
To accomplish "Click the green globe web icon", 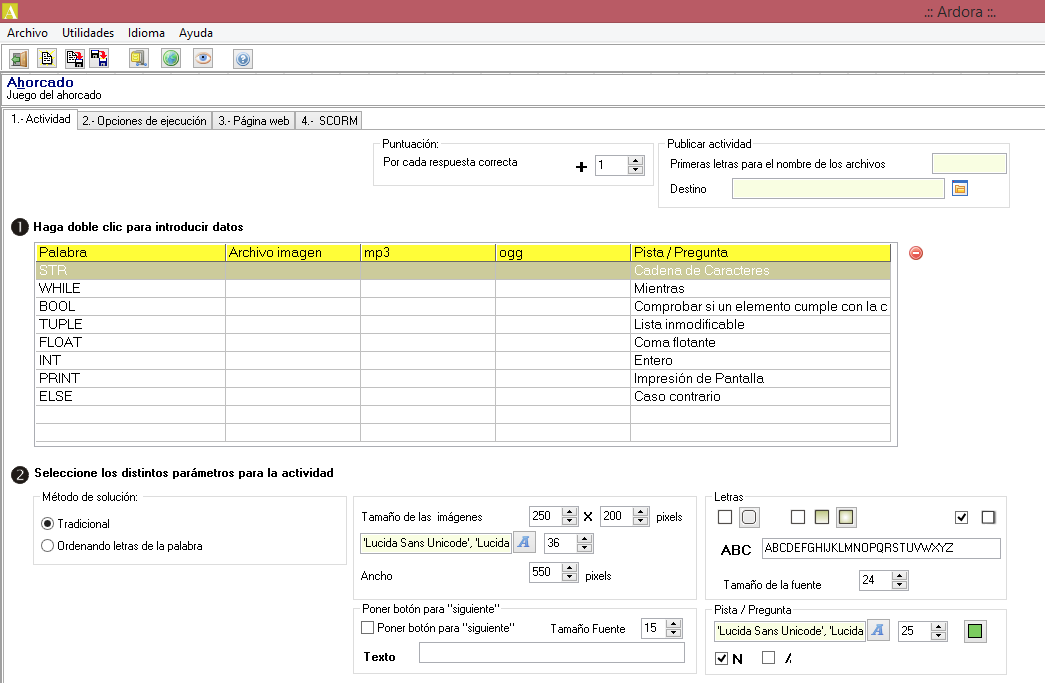I will [x=171, y=59].
